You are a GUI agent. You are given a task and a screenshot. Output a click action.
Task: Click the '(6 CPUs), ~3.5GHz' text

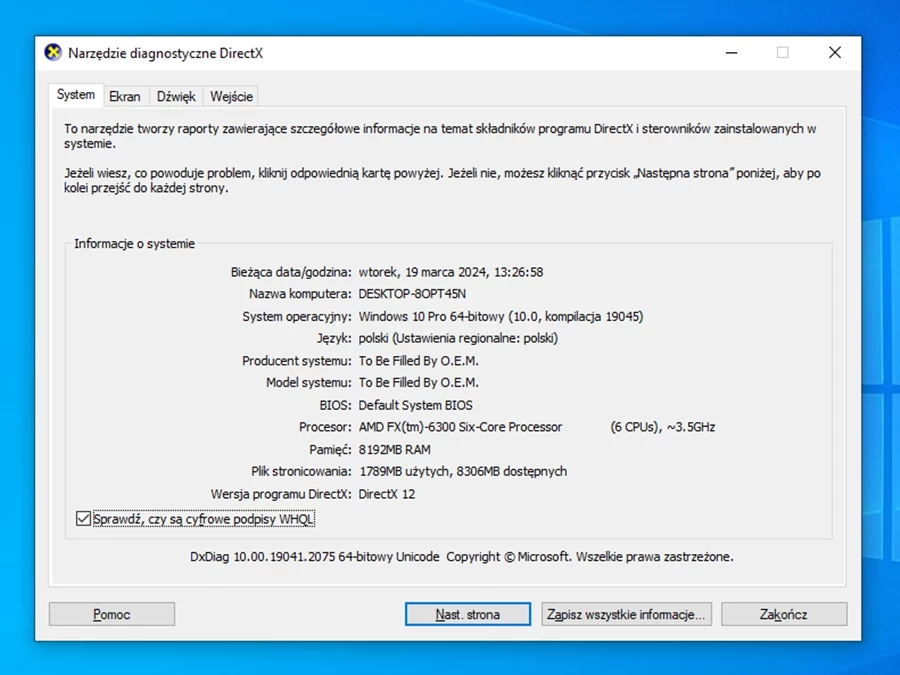(x=662, y=427)
